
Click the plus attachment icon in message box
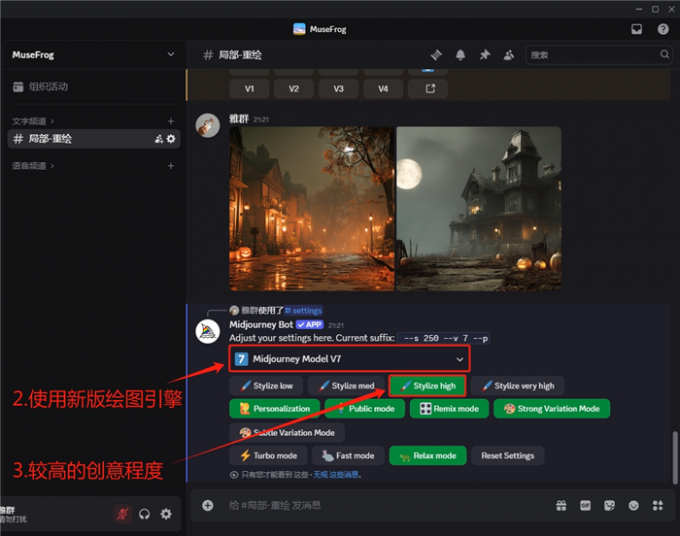(x=208, y=505)
